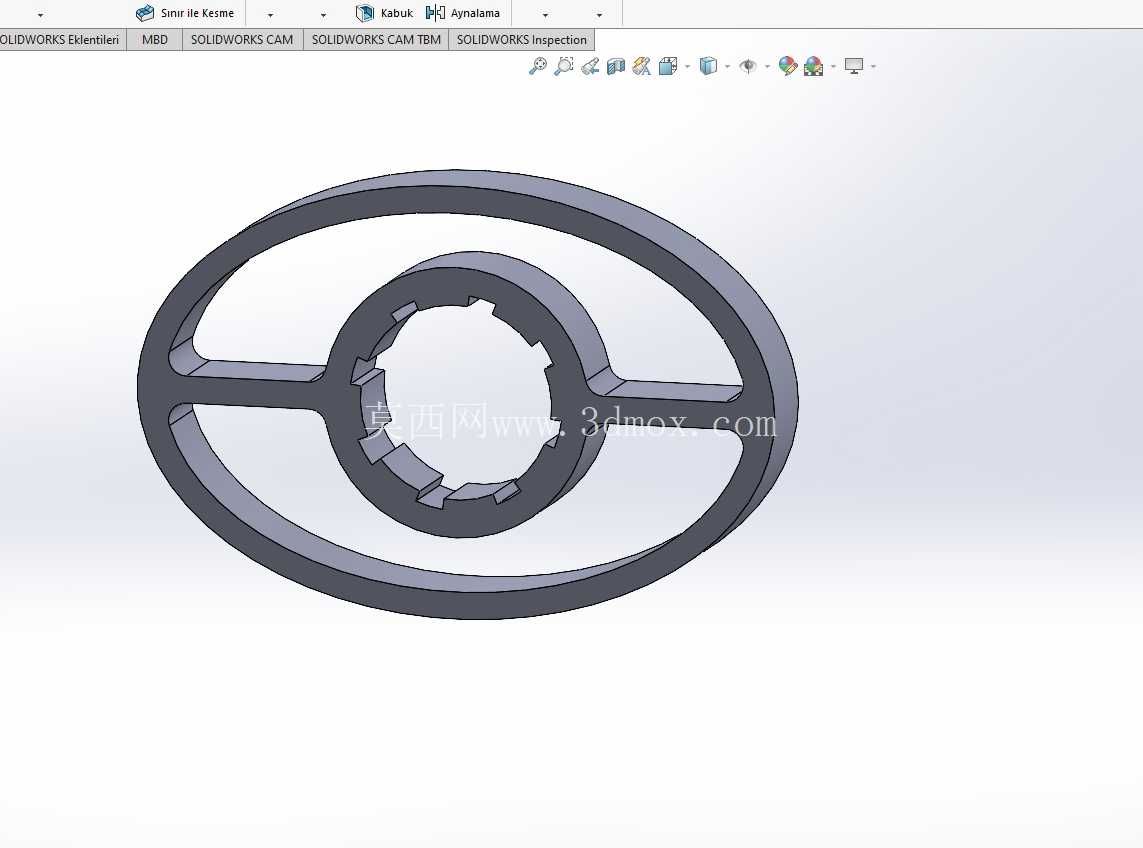1143x848 pixels.
Task: Click the Sınır ile Kesme tool
Action: click(x=185, y=13)
